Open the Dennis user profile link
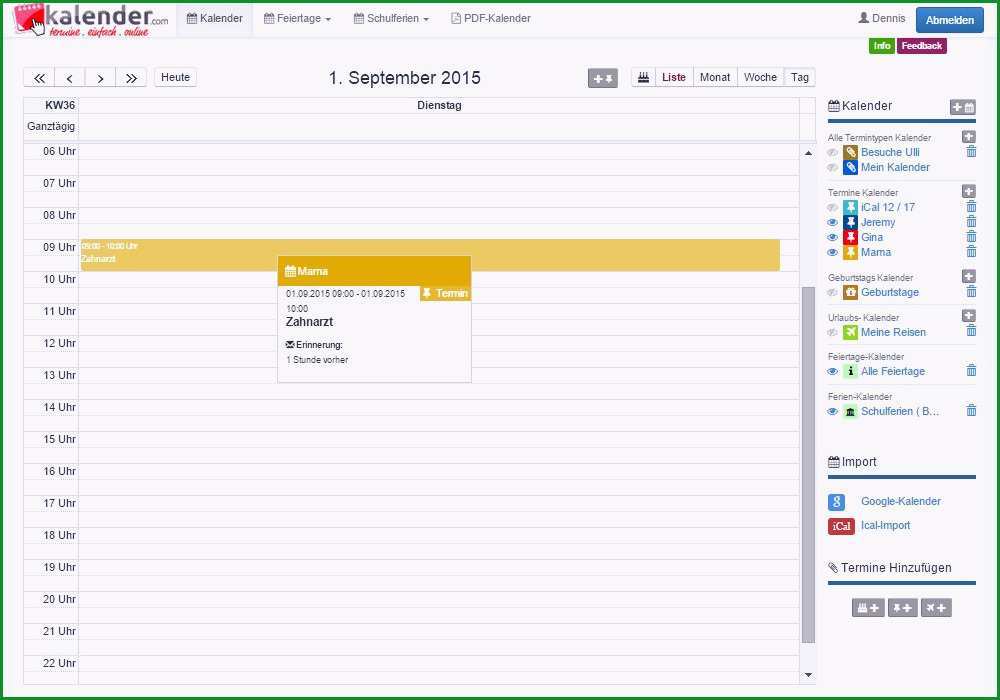The height and width of the screenshot is (700, 1000). pos(882,18)
